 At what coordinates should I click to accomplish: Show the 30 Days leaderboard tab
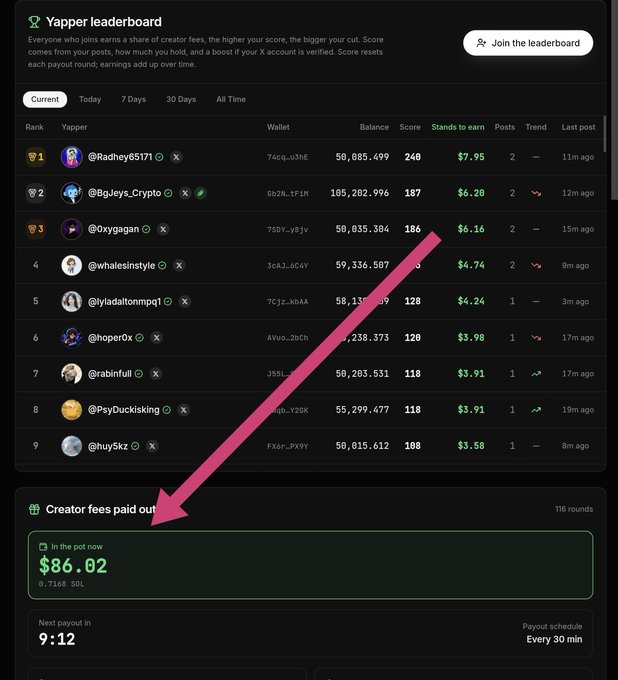181,99
